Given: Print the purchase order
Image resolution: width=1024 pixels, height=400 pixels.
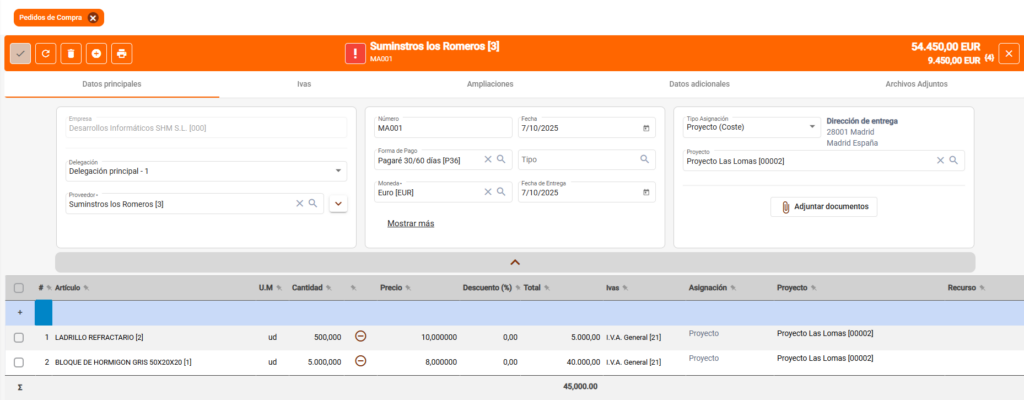Looking at the screenshot, I should (122, 53).
